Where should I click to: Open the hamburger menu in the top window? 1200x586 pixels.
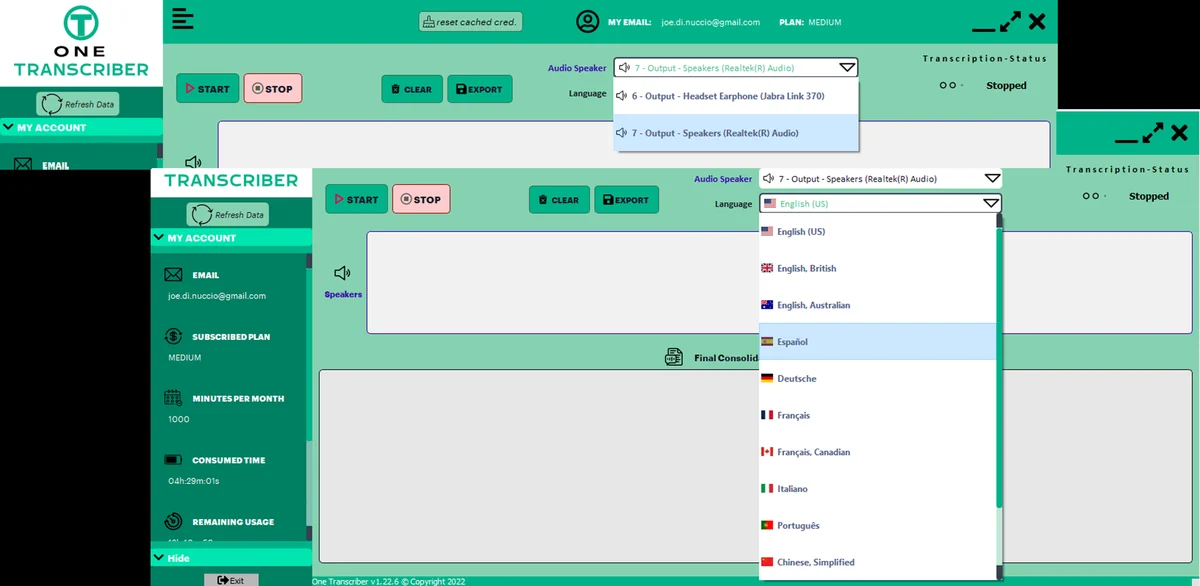point(183,20)
